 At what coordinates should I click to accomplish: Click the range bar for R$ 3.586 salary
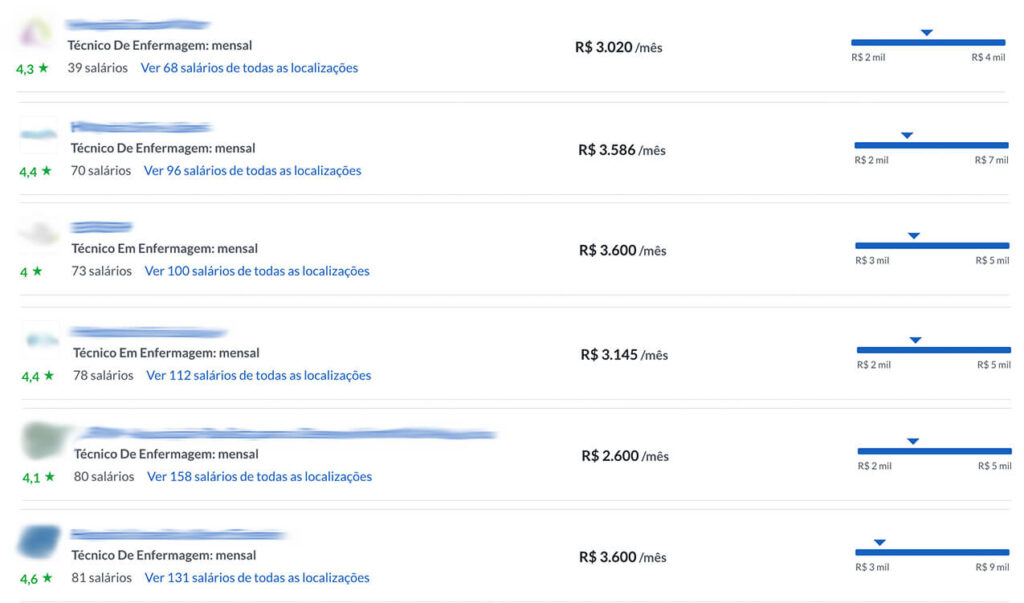pyautogui.click(x=931, y=145)
